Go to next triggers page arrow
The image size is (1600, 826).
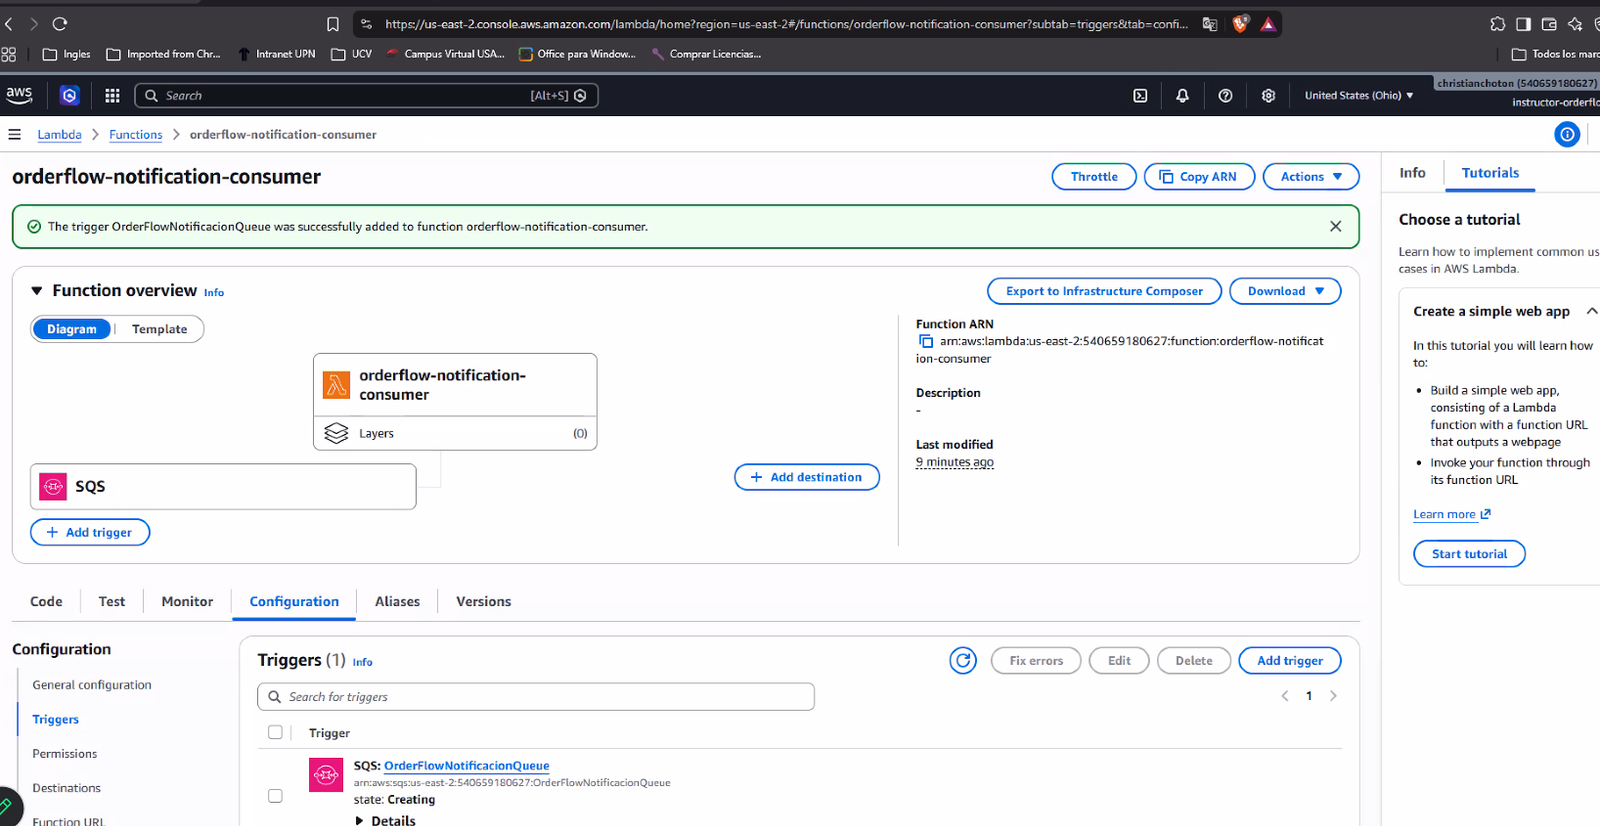1333,696
